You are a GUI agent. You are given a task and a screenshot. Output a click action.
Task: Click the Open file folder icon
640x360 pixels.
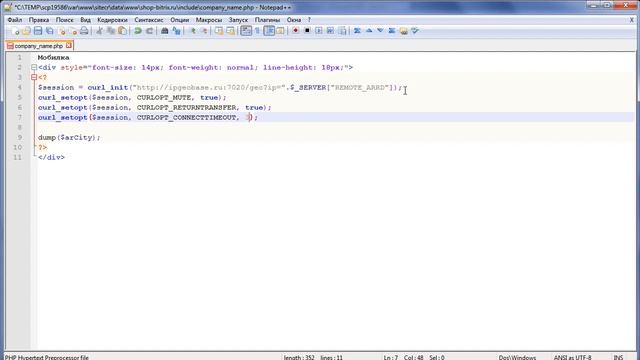pos(26,31)
